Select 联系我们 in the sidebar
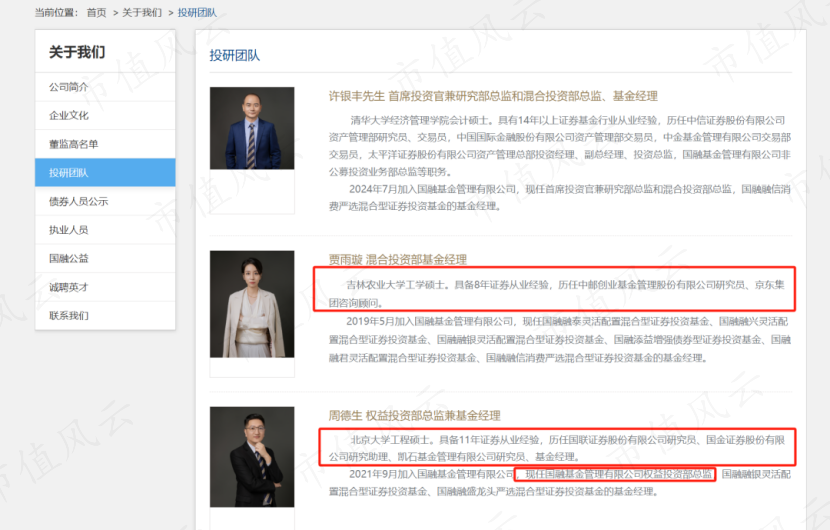 pyautogui.click(x=105, y=316)
